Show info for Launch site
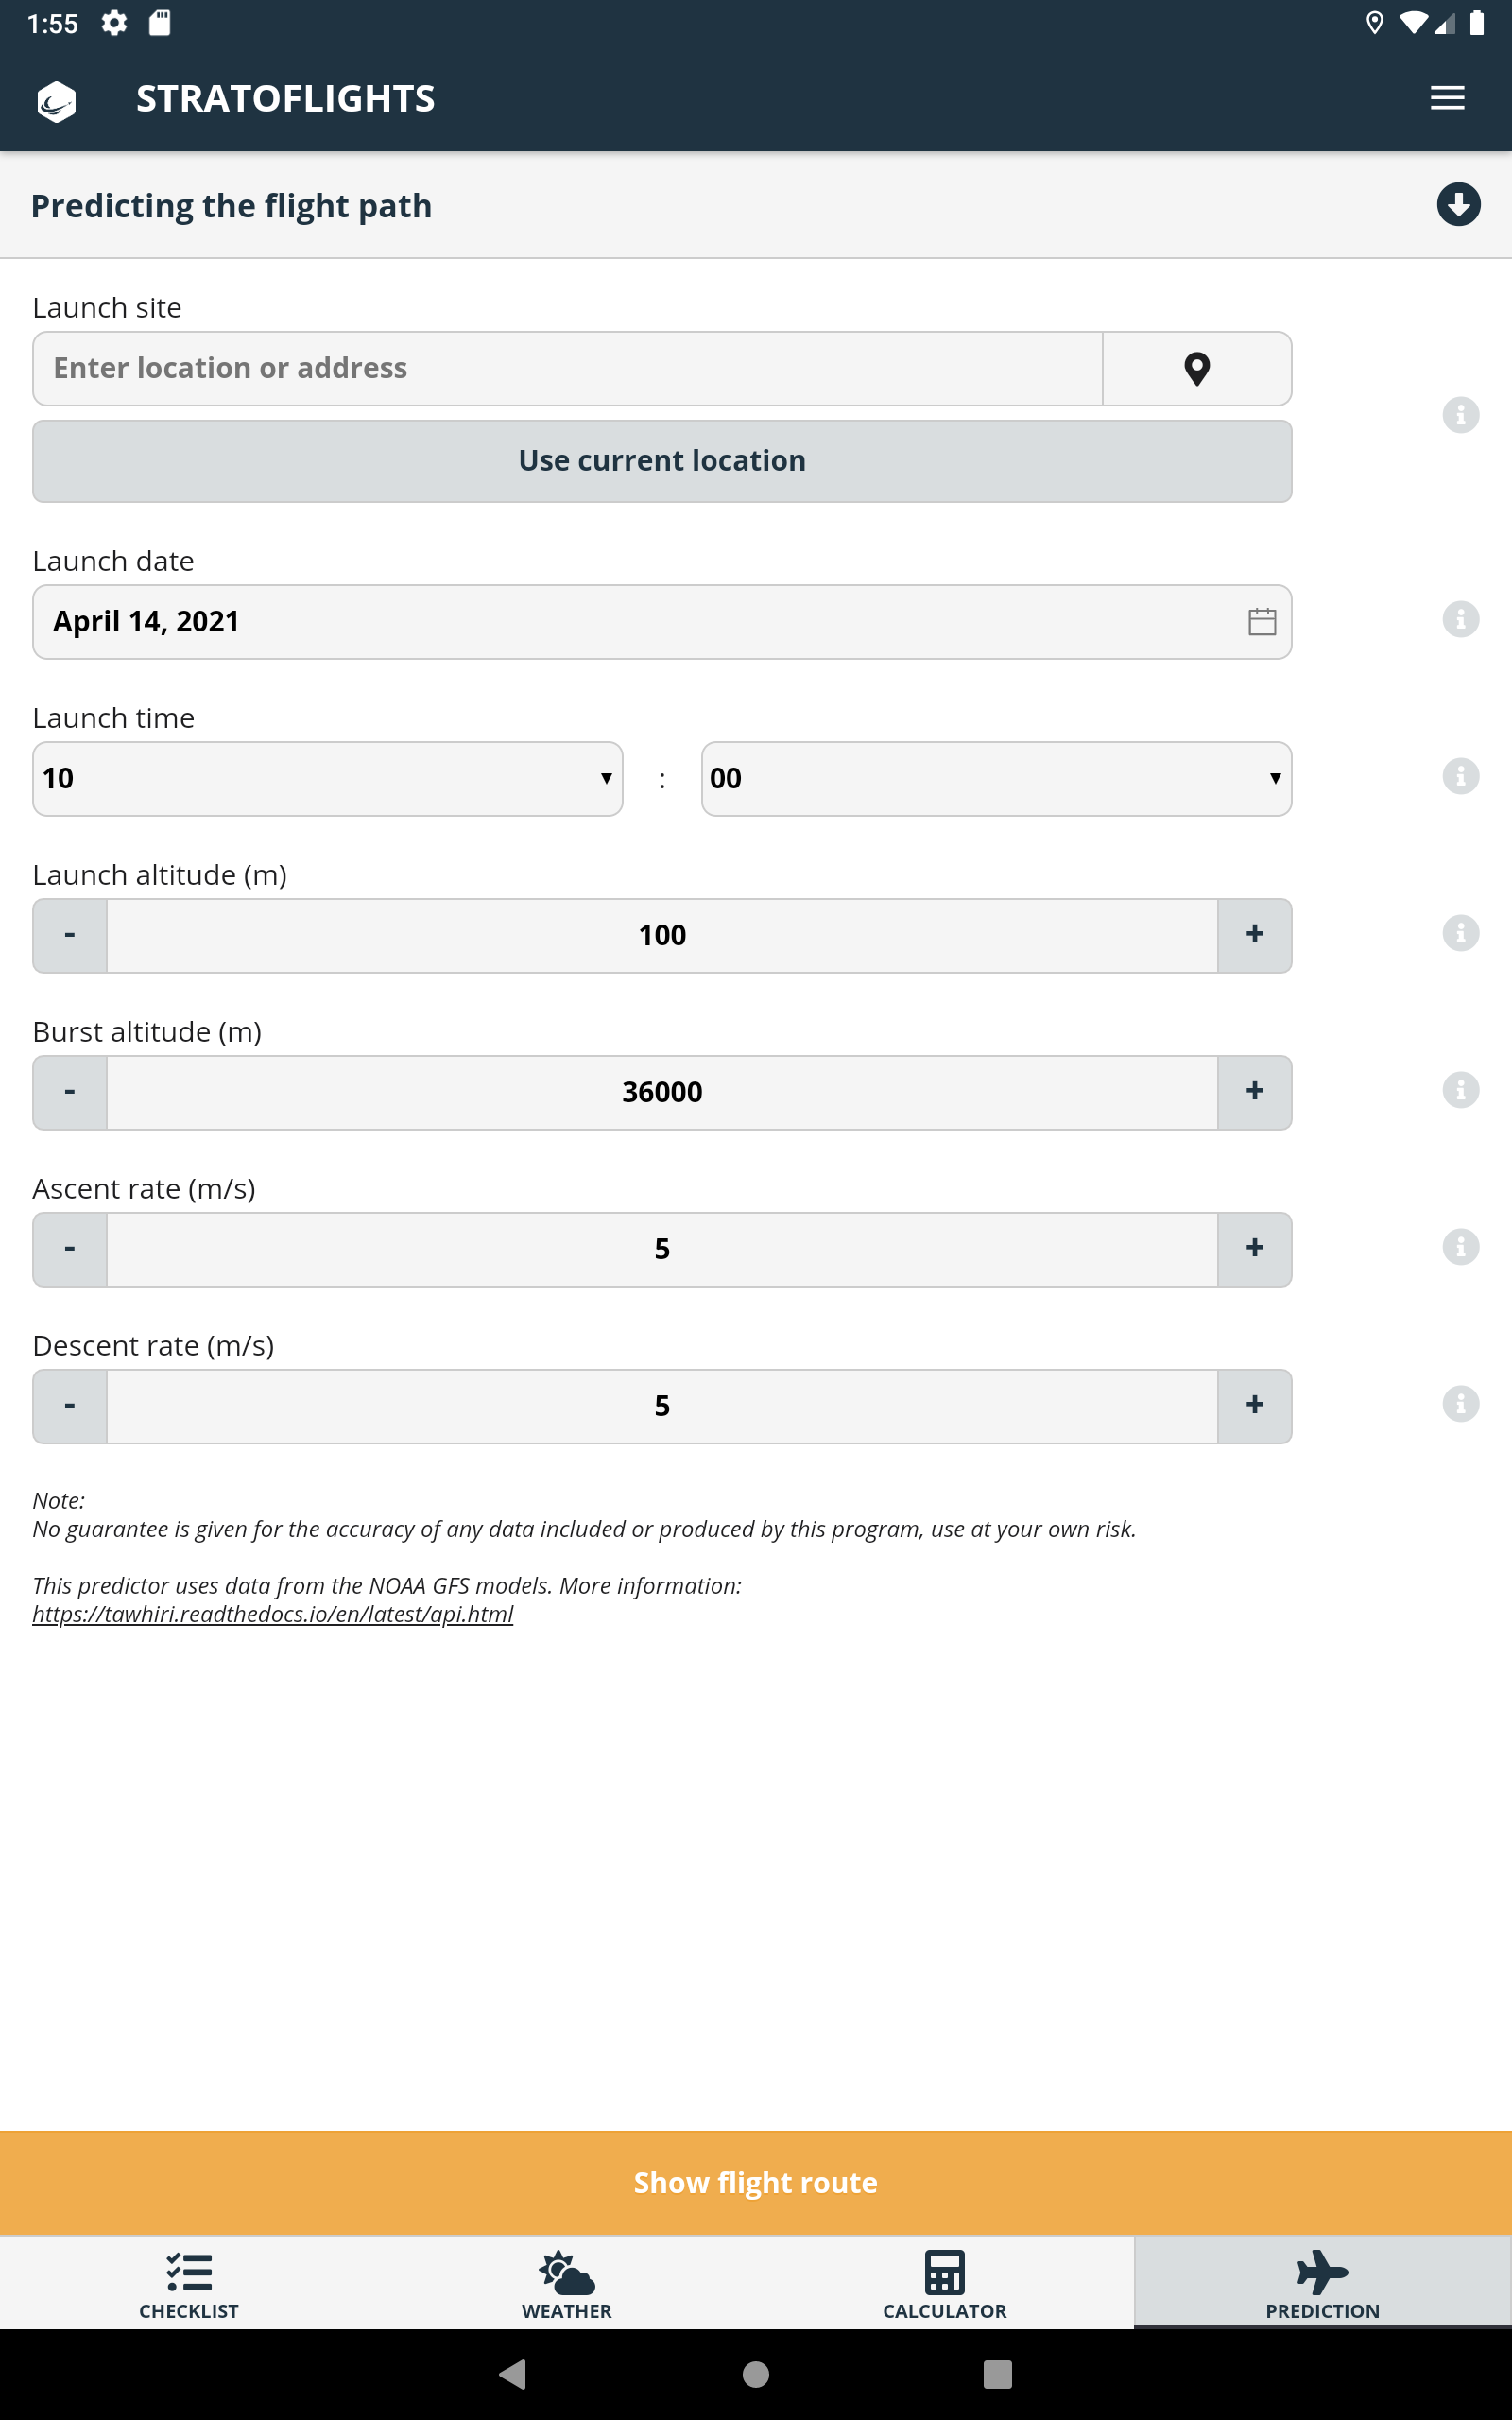 pos(1460,415)
